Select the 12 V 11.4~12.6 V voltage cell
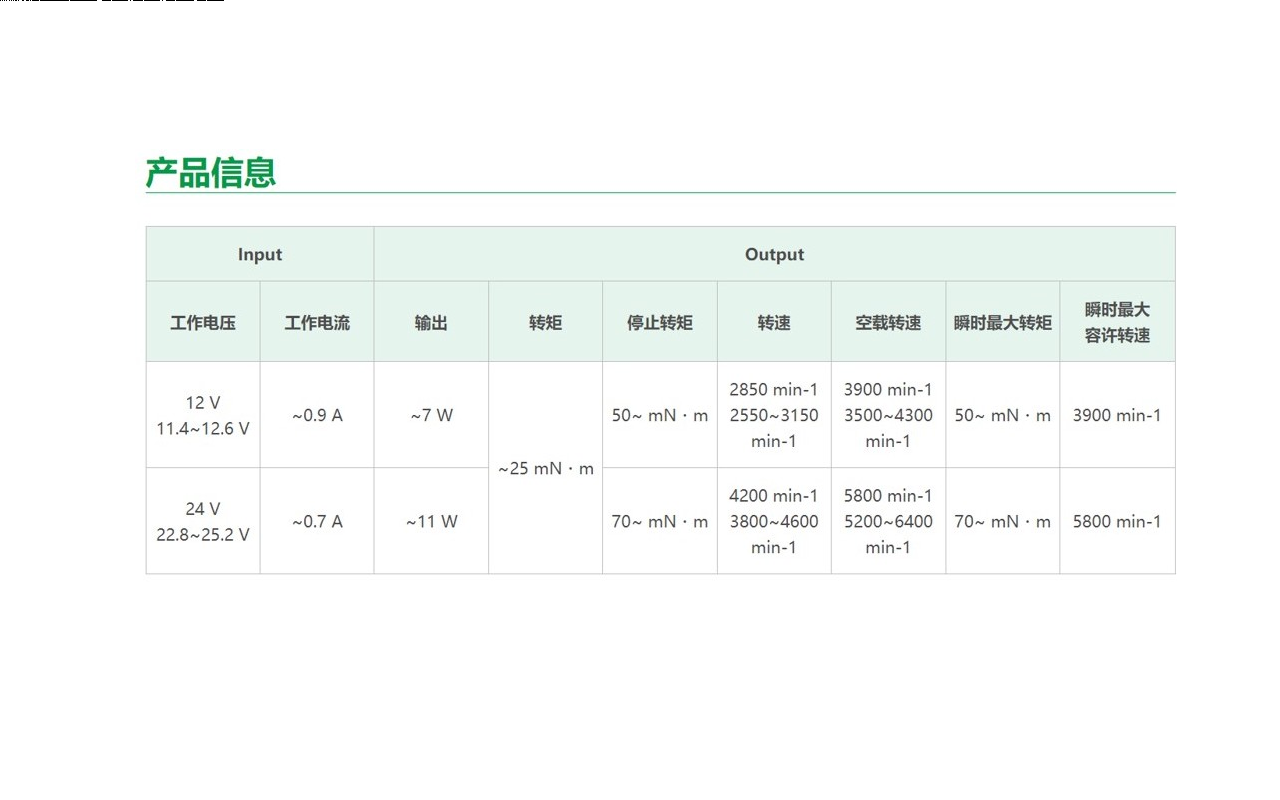The image size is (1280, 800). [x=203, y=415]
